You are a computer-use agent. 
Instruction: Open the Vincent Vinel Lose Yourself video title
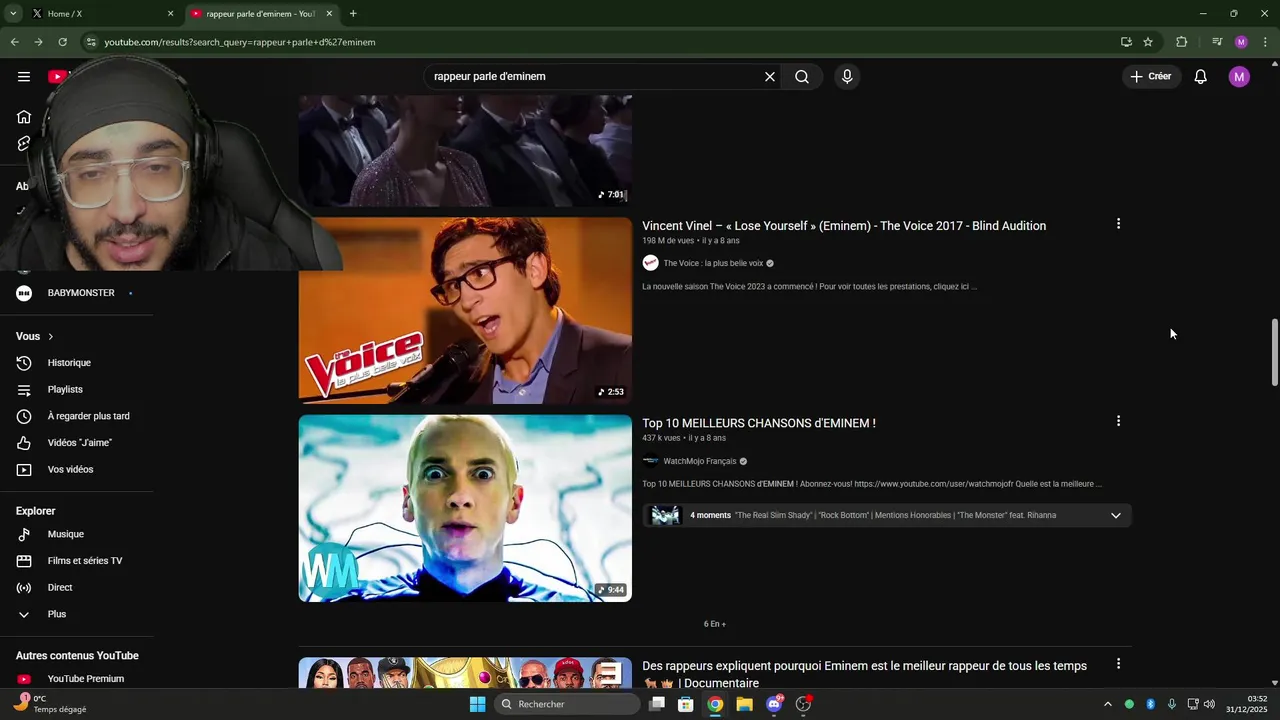[x=844, y=226]
